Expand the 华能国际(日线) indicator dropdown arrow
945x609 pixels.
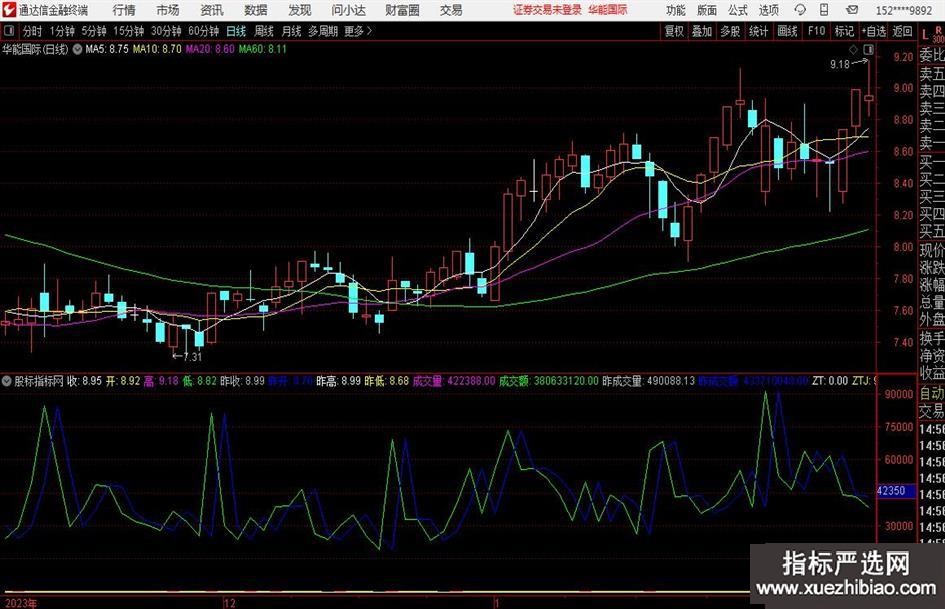77,49
